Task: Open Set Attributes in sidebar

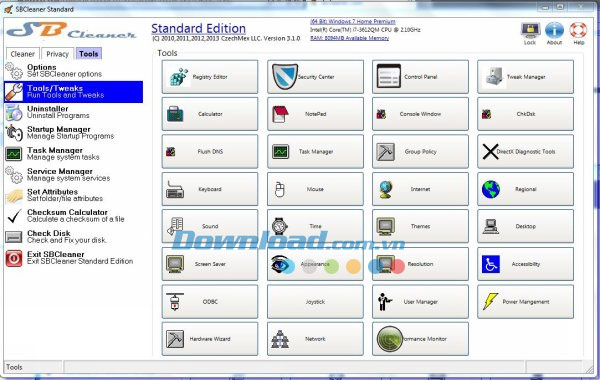Action: [73, 195]
